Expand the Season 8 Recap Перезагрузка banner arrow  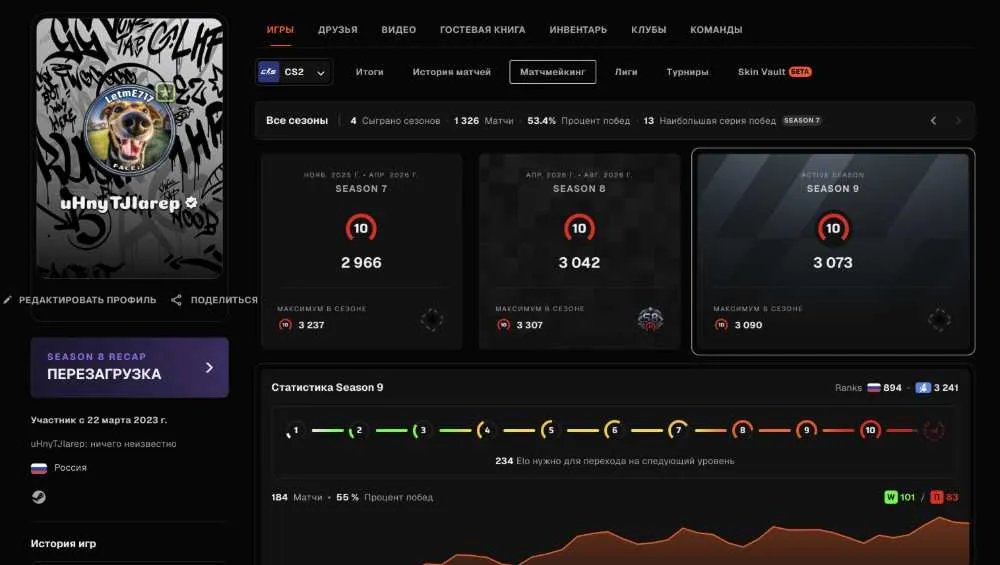click(x=209, y=367)
